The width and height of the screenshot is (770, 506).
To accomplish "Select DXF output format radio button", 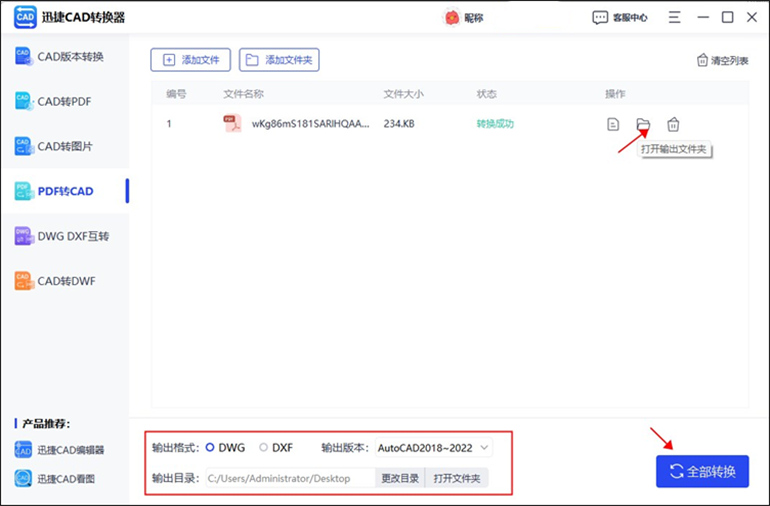I will pos(264,448).
